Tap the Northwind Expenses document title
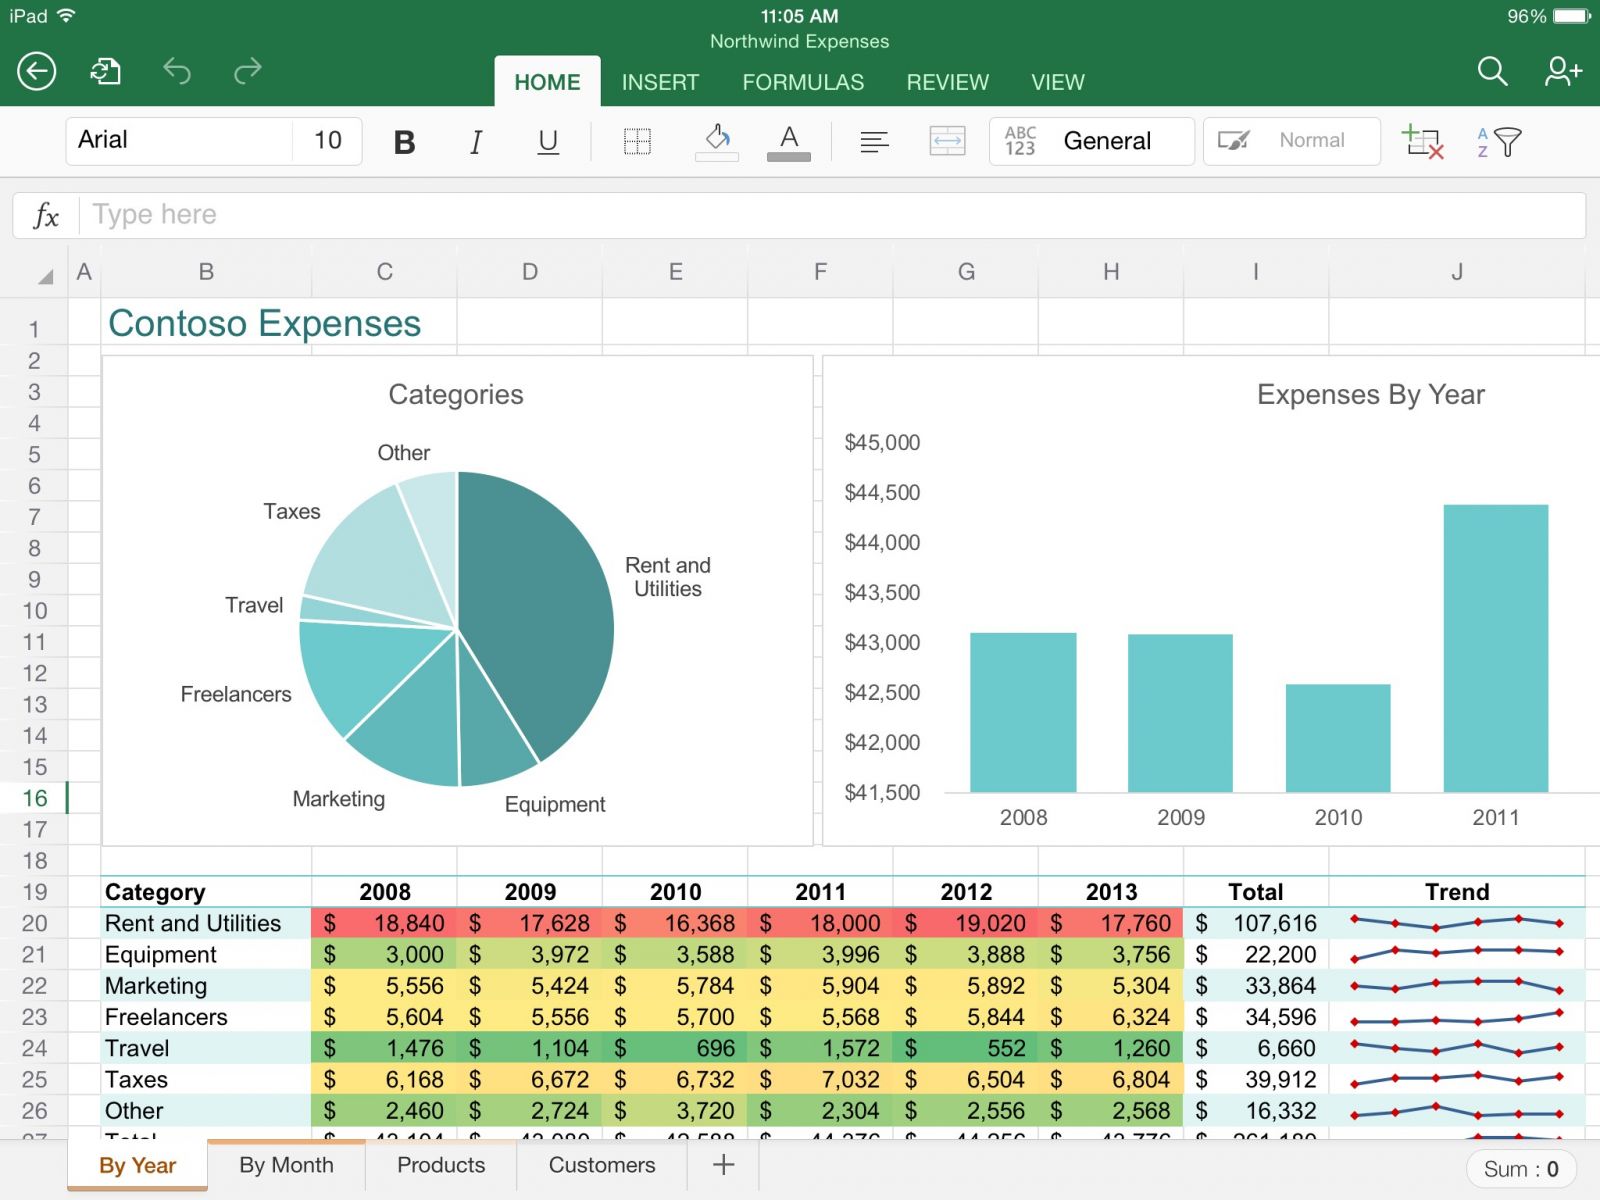This screenshot has height=1200, width=1600. [x=799, y=41]
